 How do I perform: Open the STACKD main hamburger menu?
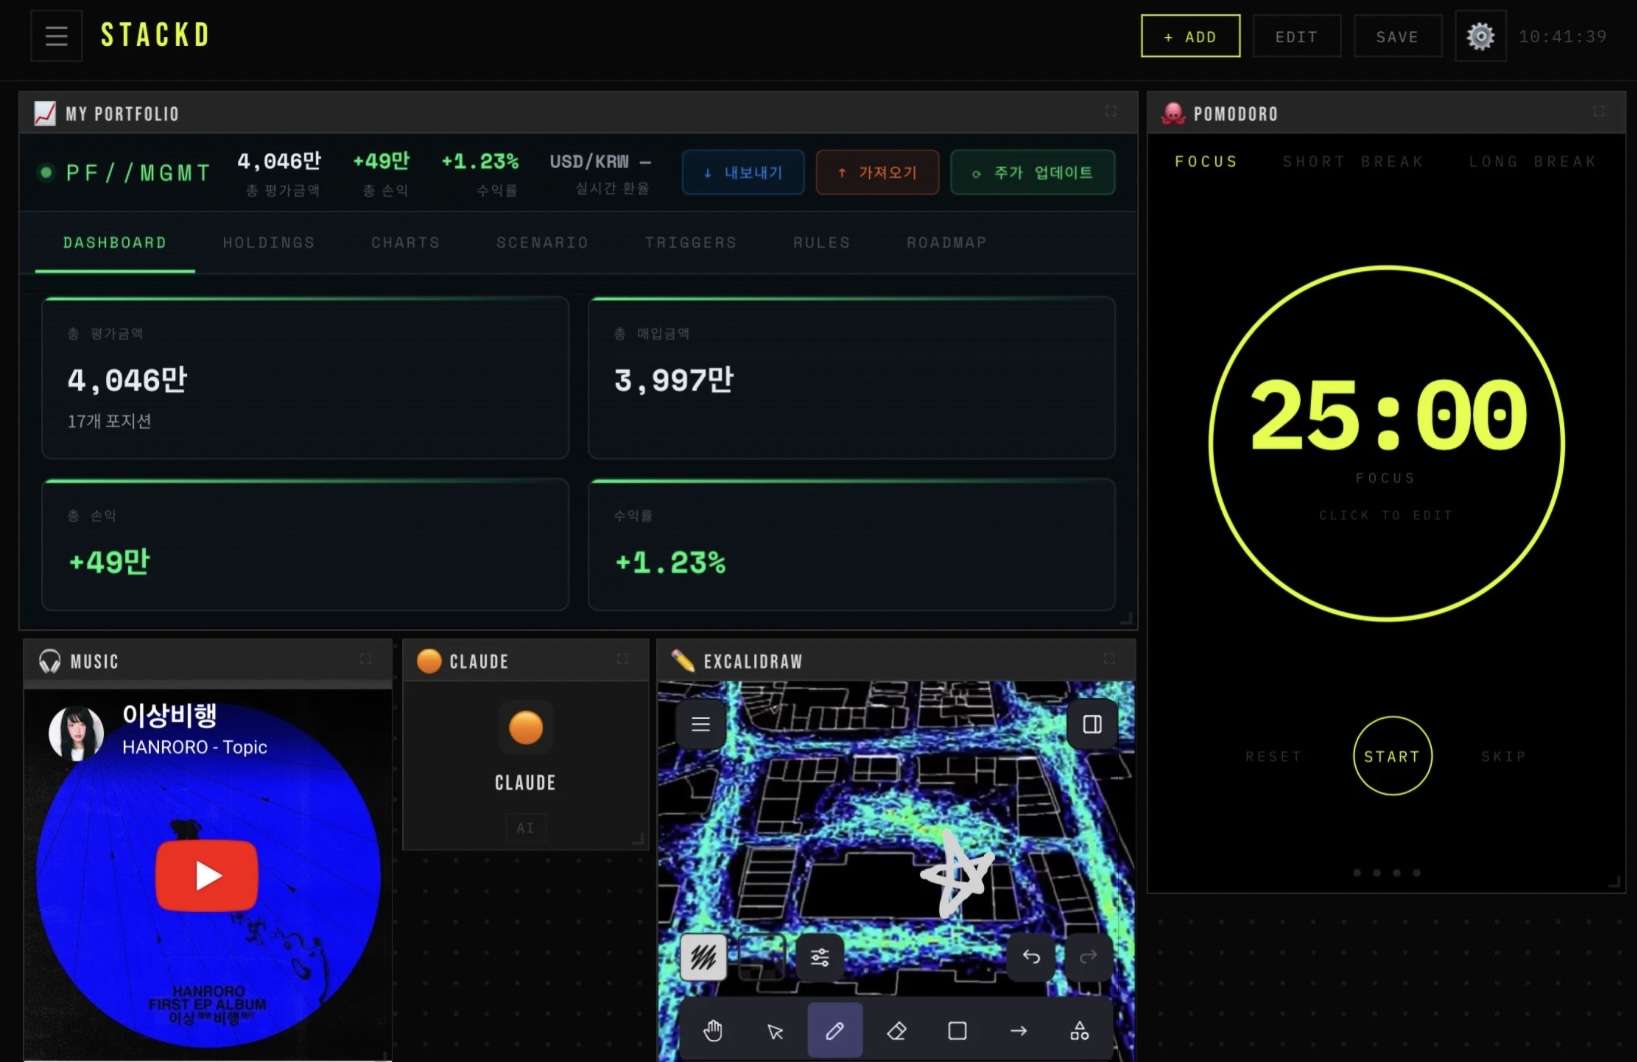point(57,36)
